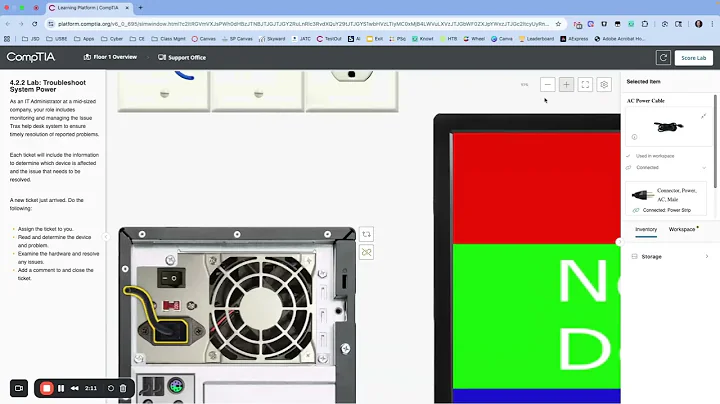
Task: Open the Chrome profile avatar
Action: coord(698,24)
